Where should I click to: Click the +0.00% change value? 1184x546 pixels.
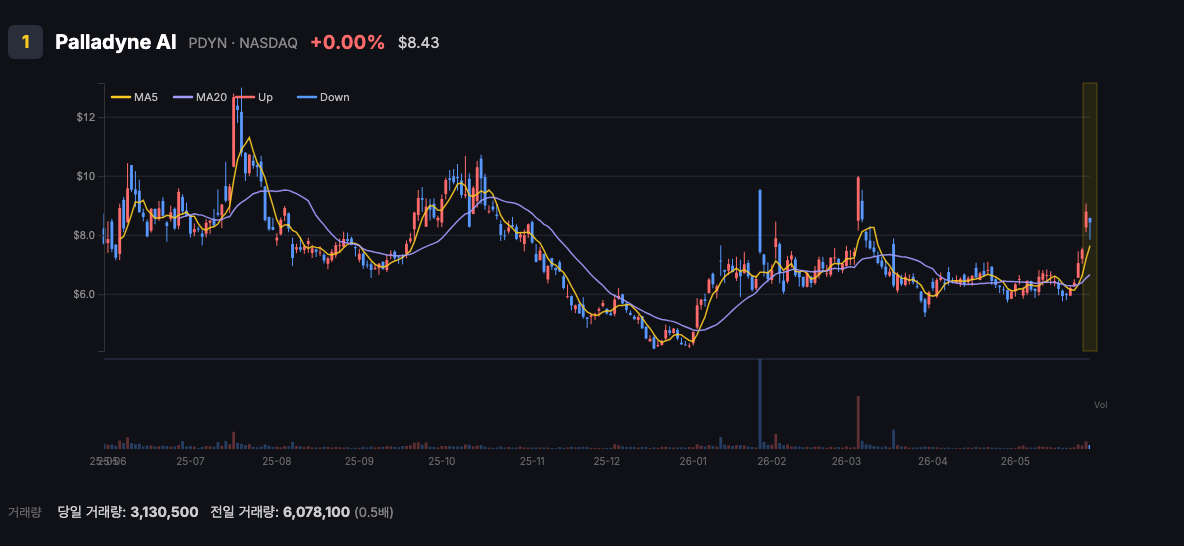point(347,42)
